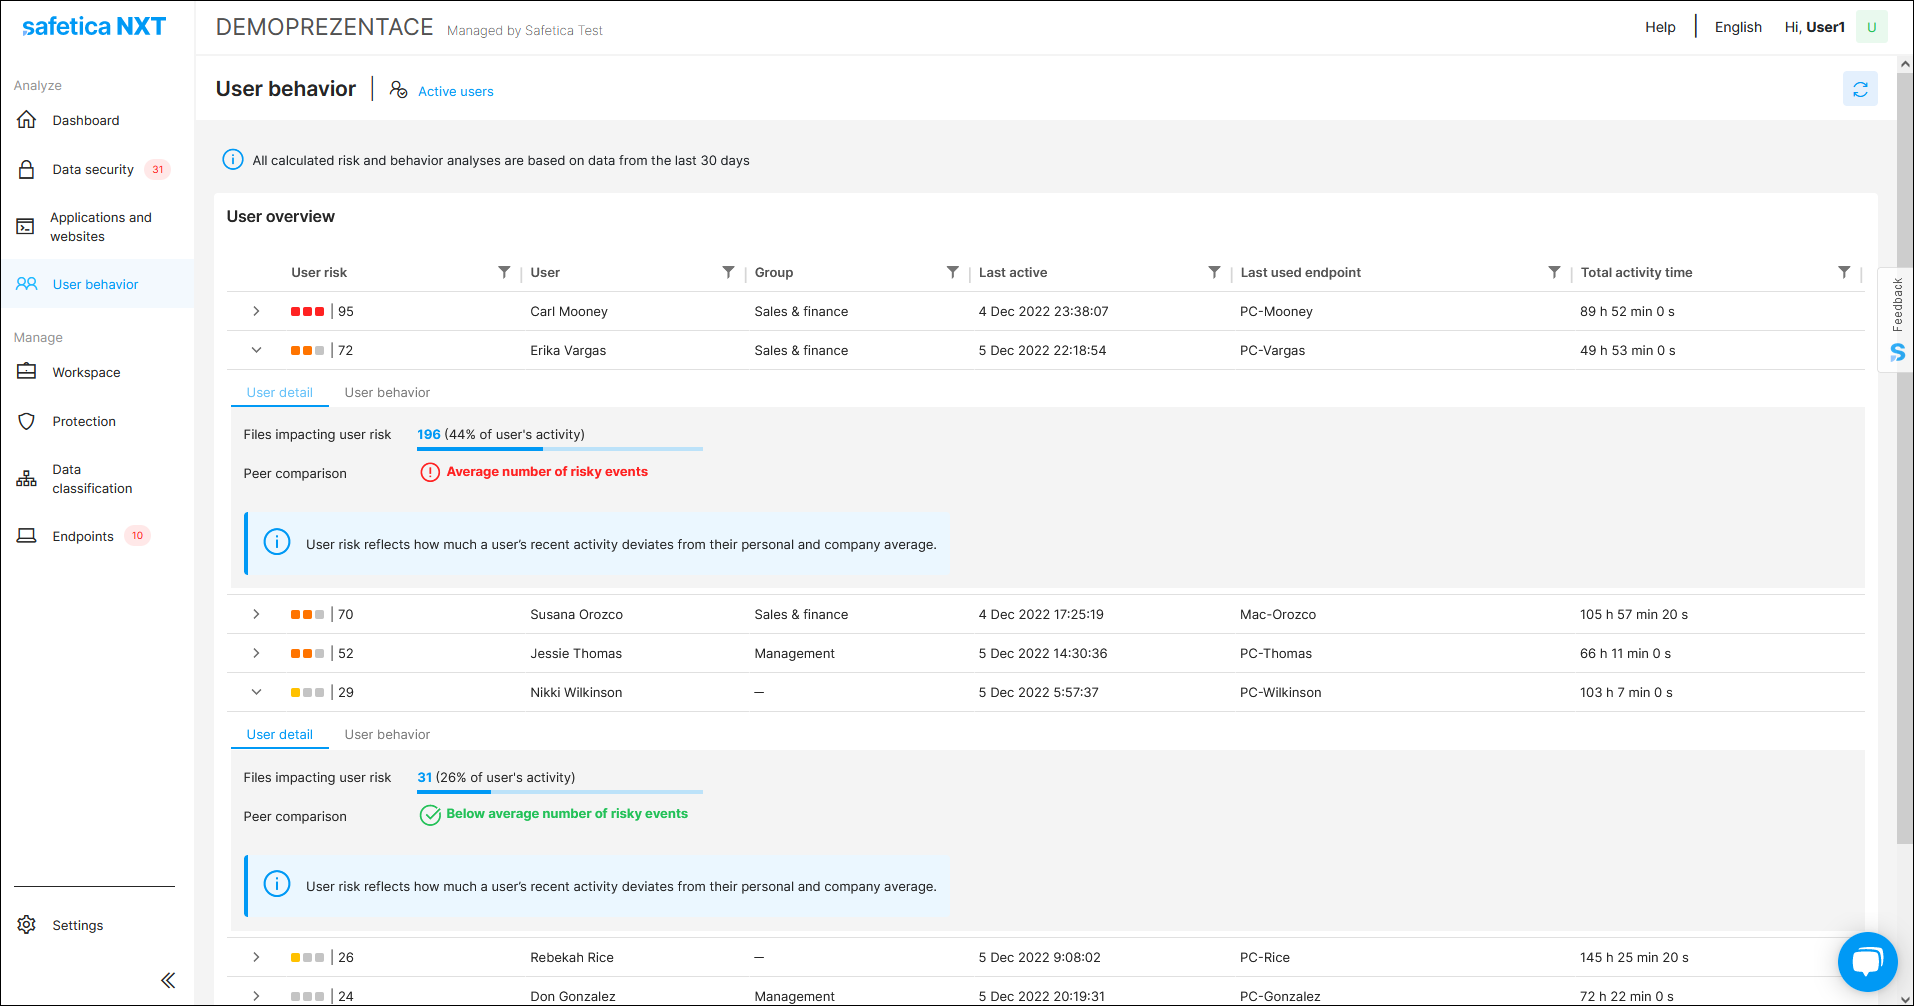
Task: Click the 196 files impacting risk link
Action: pyautogui.click(x=428, y=435)
